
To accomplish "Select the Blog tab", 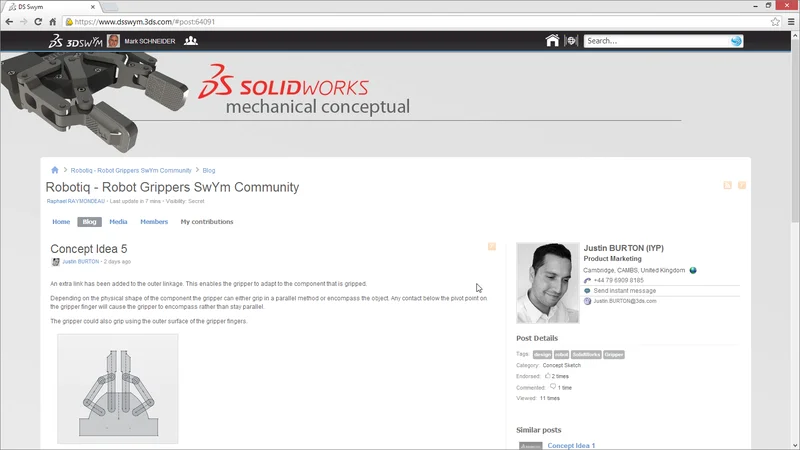I will coord(89,221).
